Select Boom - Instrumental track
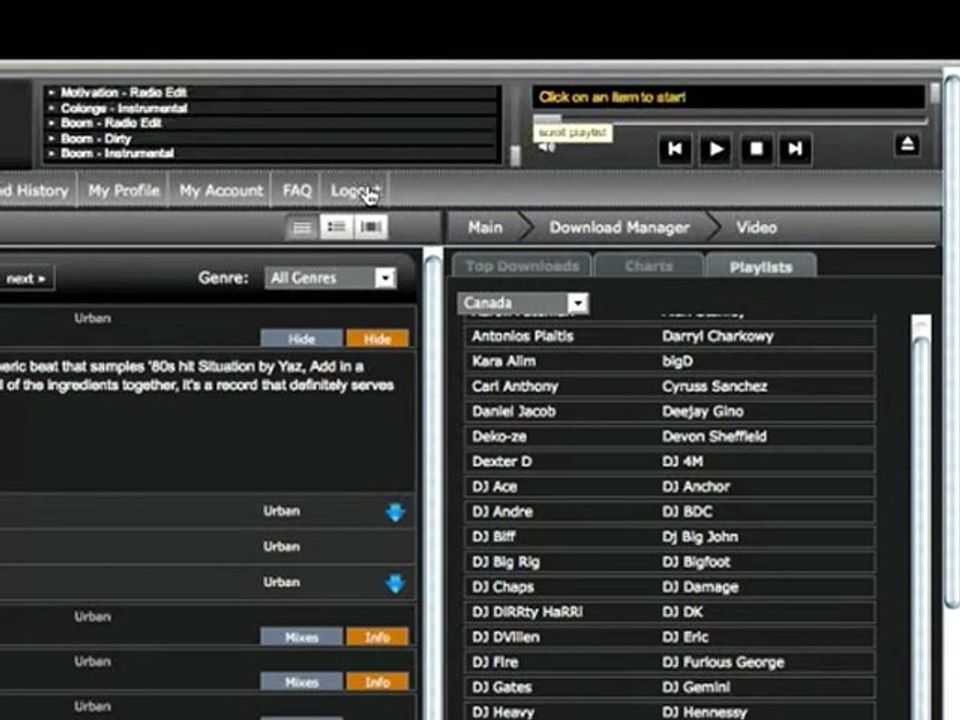 coord(118,153)
